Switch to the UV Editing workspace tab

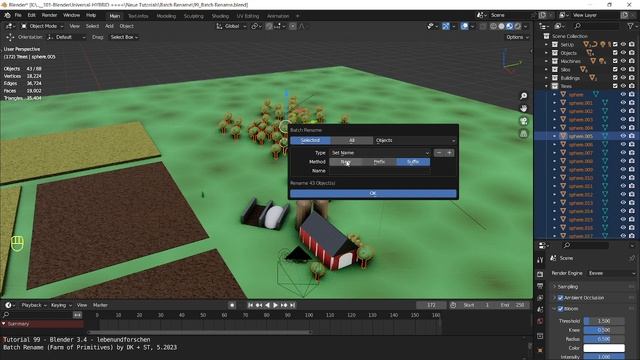[x=248, y=16]
